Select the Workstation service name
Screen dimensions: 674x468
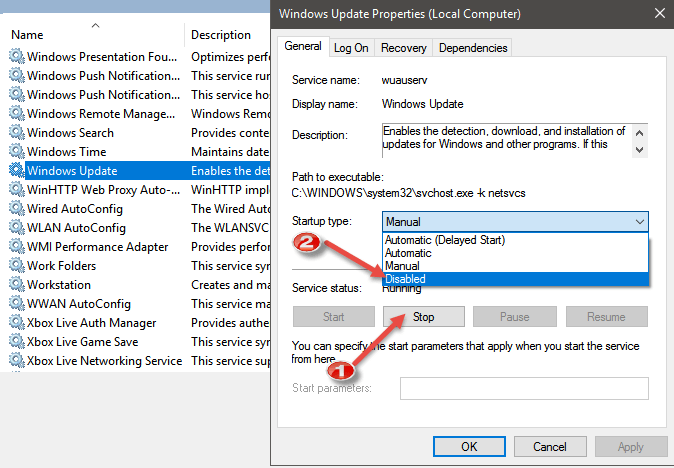[59, 284]
